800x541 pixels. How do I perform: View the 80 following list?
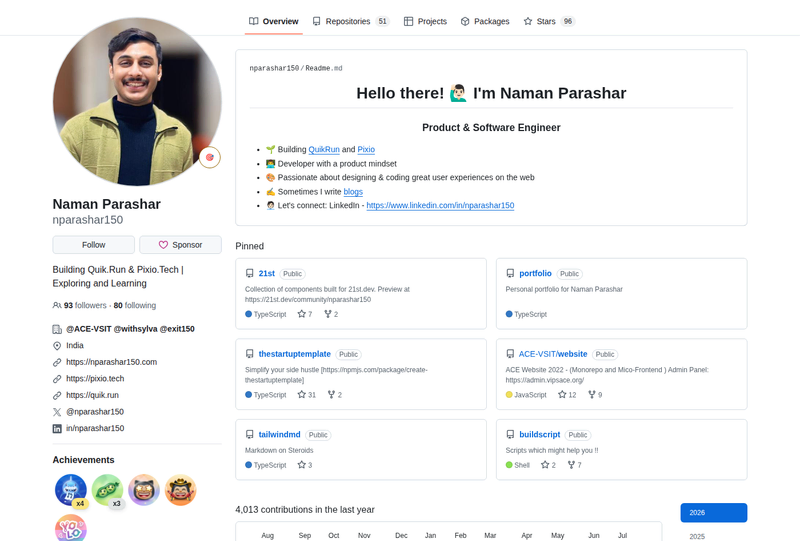[135, 305]
